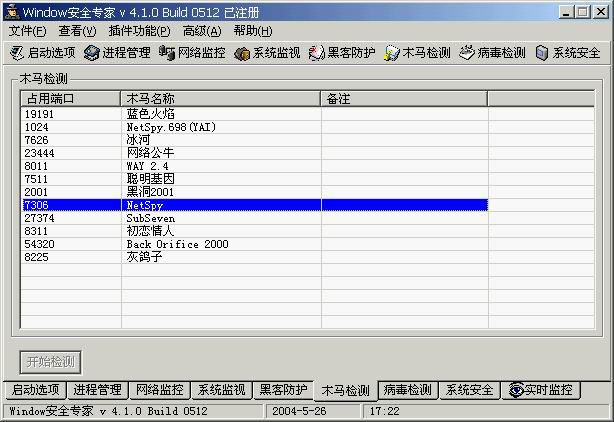Select the SubSeven trojan entry

(x=255, y=218)
